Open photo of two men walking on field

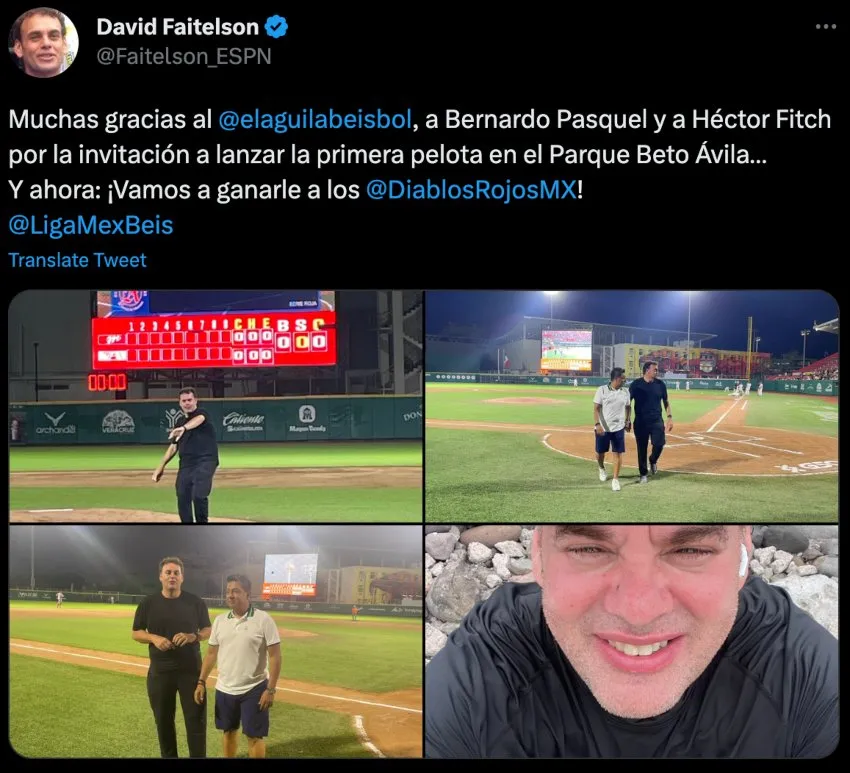click(x=632, y=406)
